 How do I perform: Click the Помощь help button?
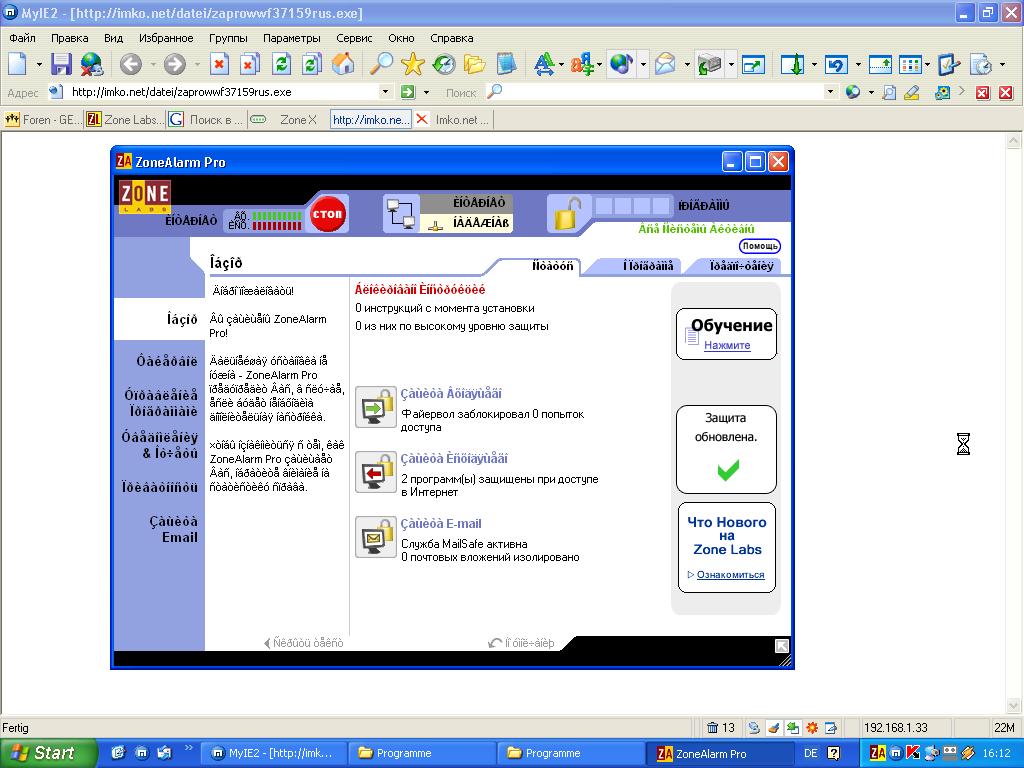pos(760,246)
